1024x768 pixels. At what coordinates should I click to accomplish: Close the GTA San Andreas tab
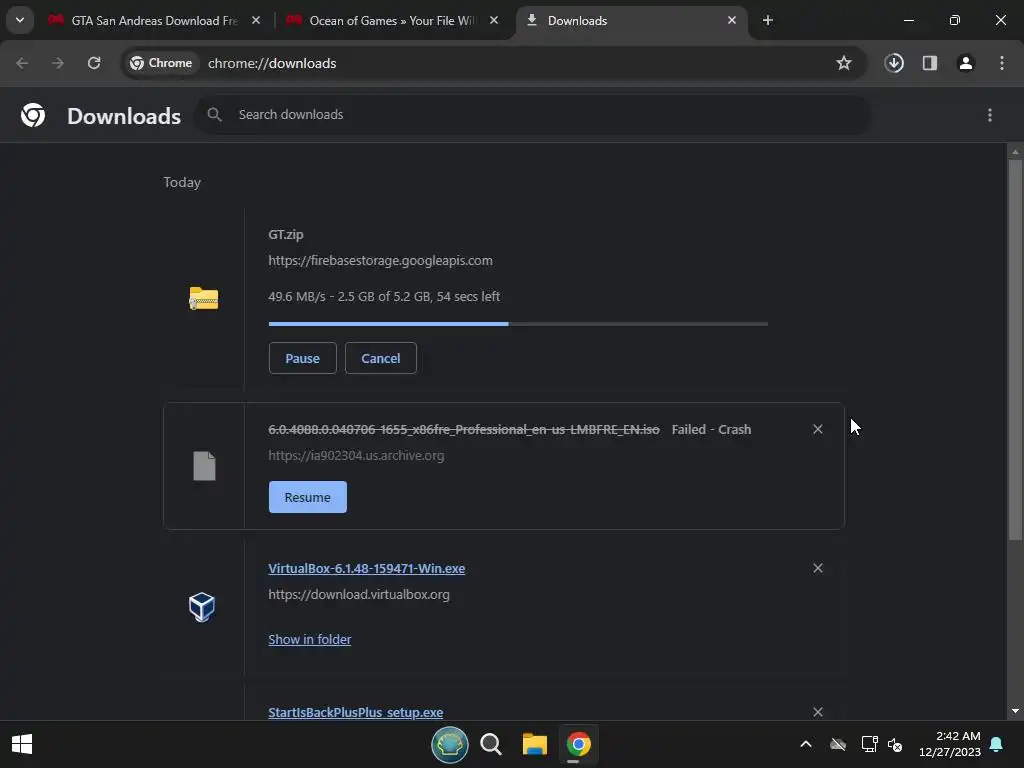pos(256,20)
